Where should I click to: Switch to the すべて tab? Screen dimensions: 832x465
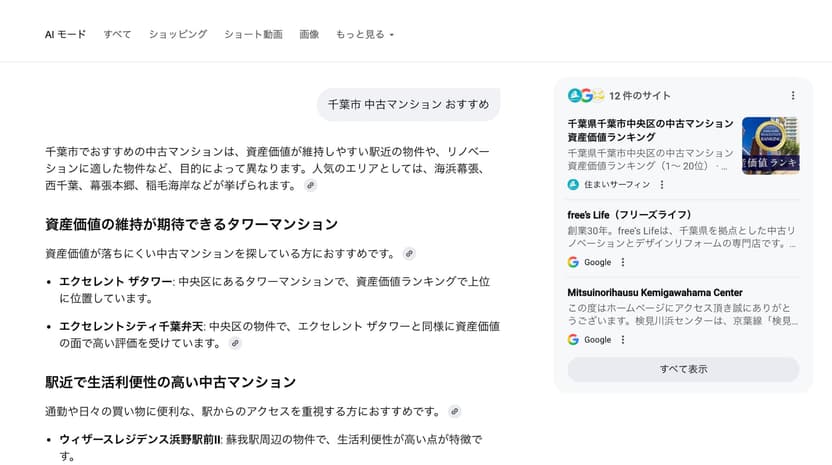pyautogui.click(x=117, y=35)
